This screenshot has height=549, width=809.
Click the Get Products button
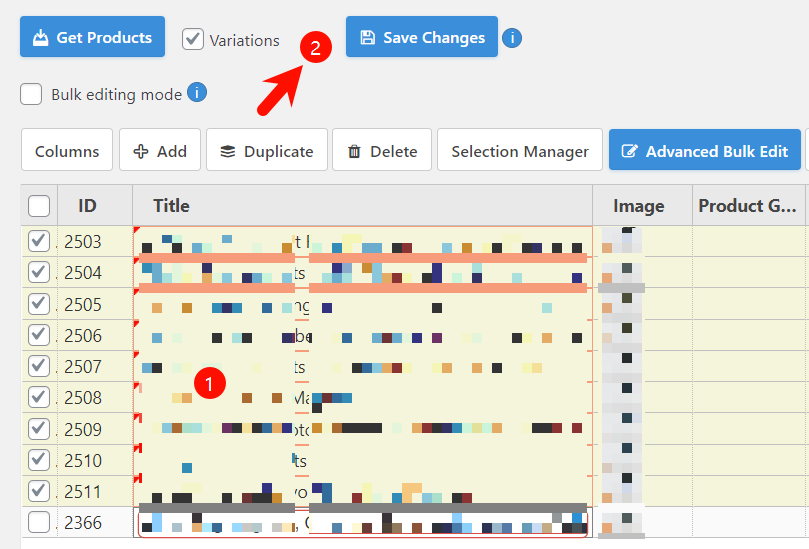coord(92,37)
